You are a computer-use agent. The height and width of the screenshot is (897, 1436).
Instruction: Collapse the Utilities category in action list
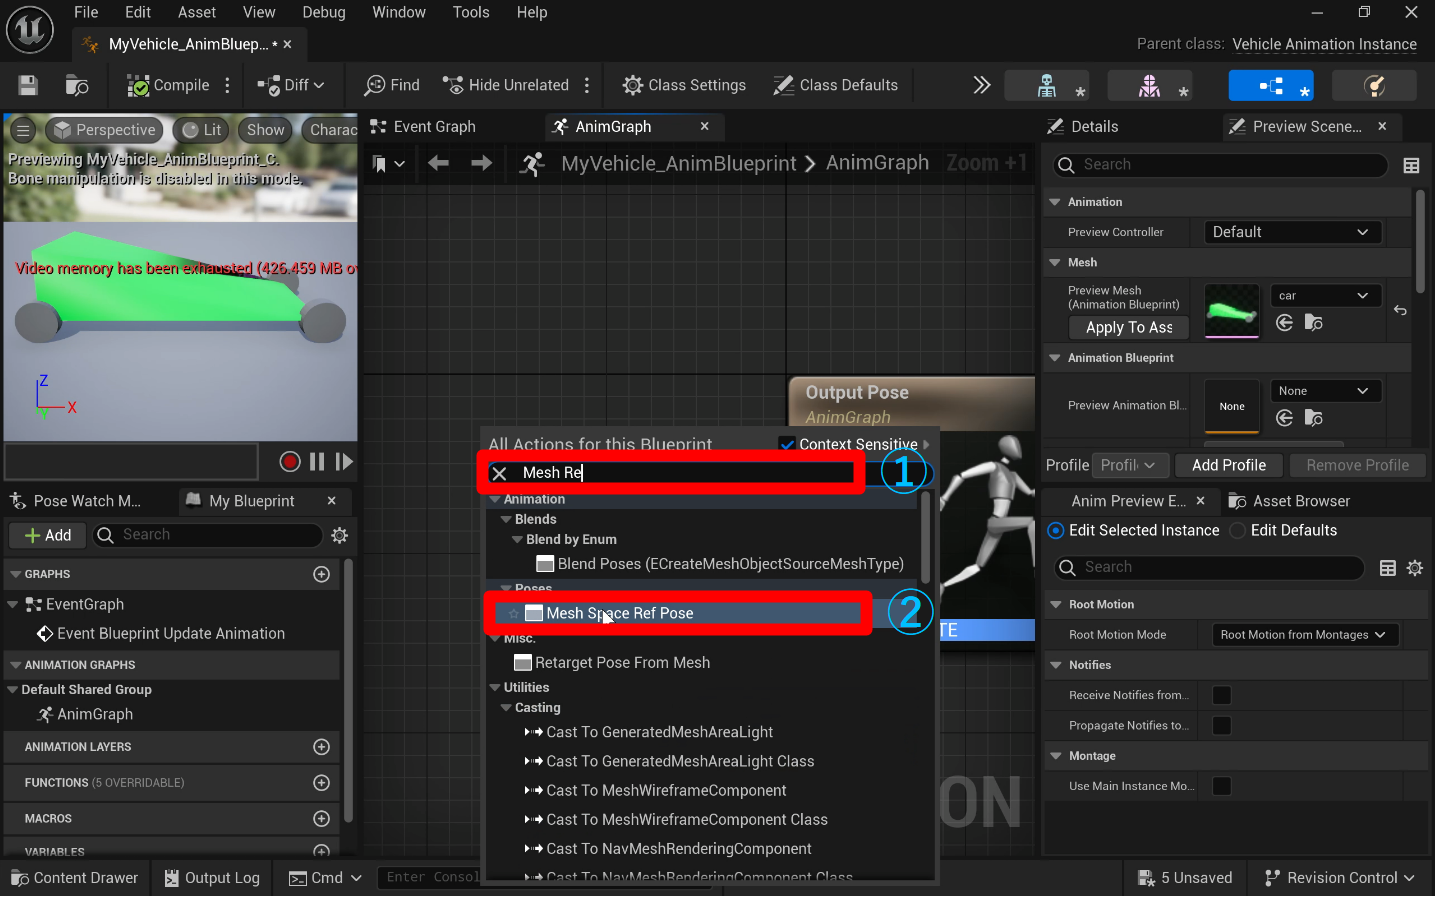point(495,688)
